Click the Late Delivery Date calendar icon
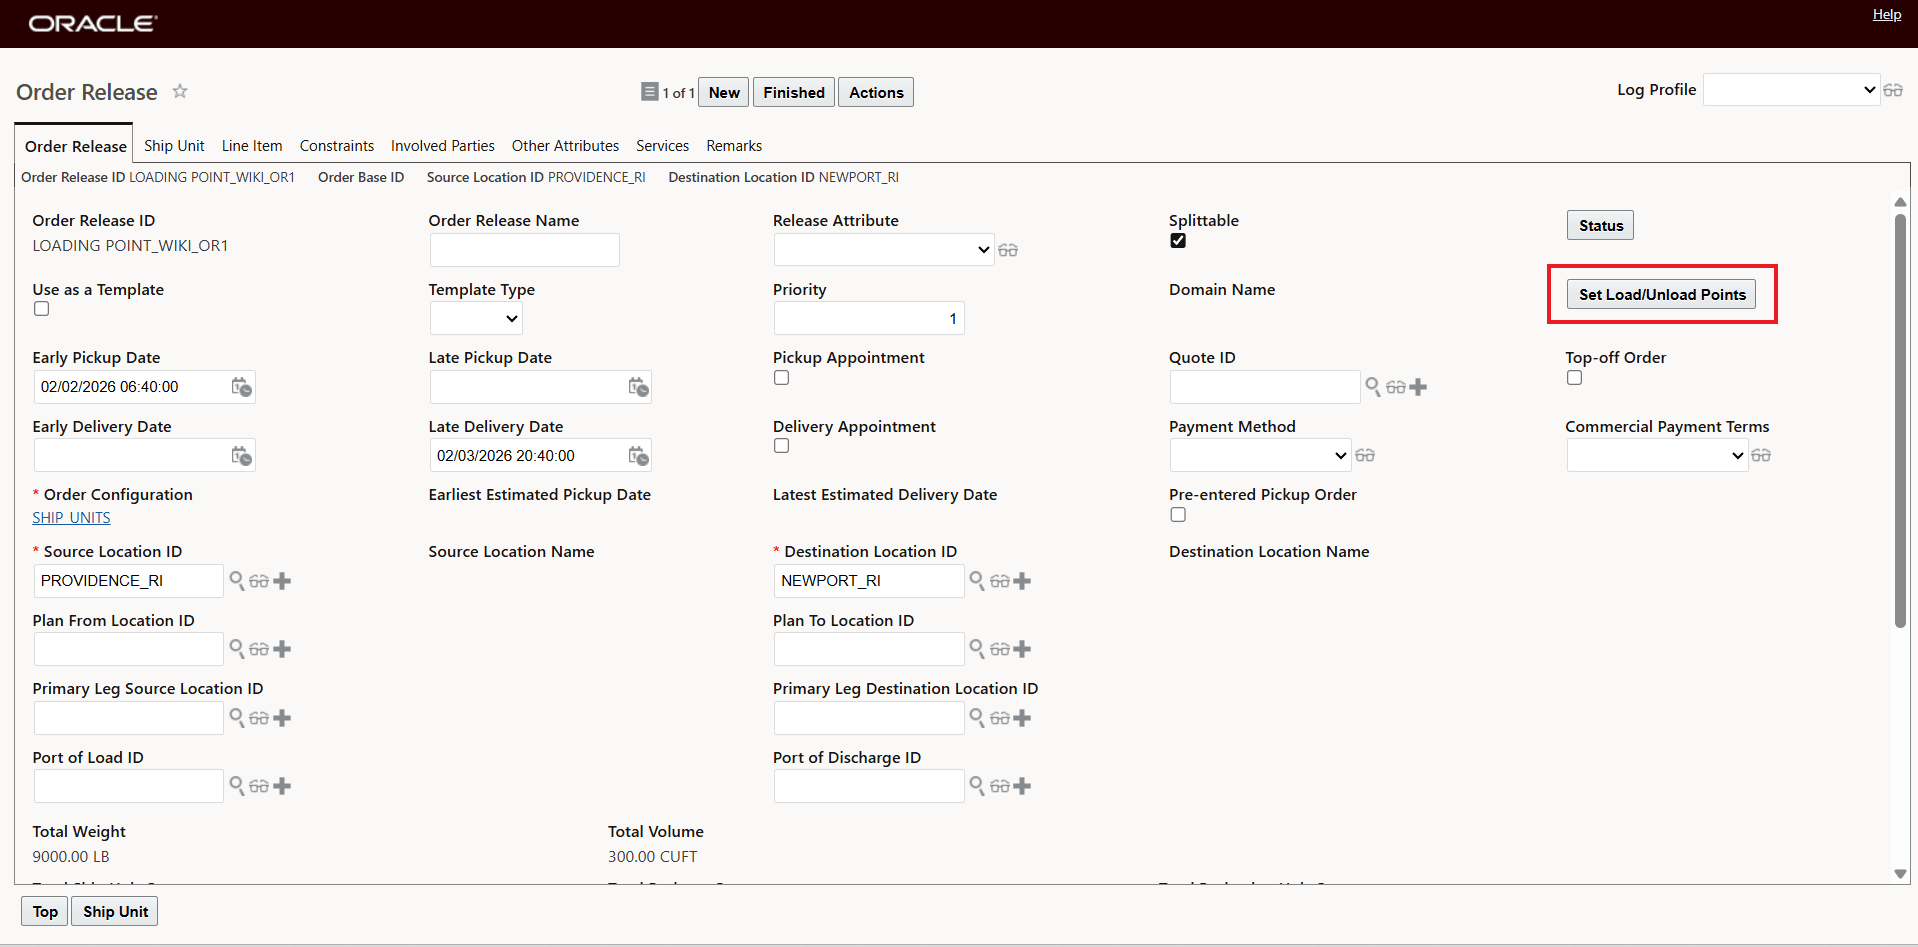1918x947 pixels. tap(637, 455)
